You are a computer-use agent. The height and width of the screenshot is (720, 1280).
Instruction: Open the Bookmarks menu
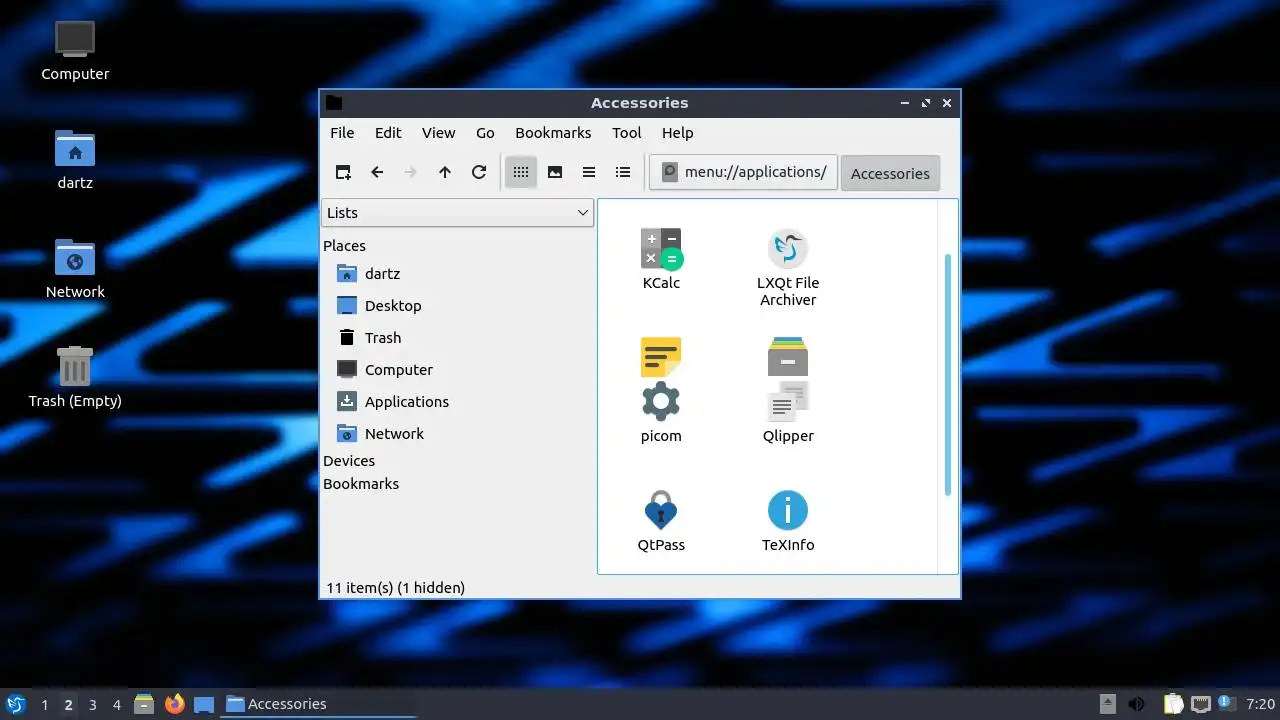click(x=553, y=133)
